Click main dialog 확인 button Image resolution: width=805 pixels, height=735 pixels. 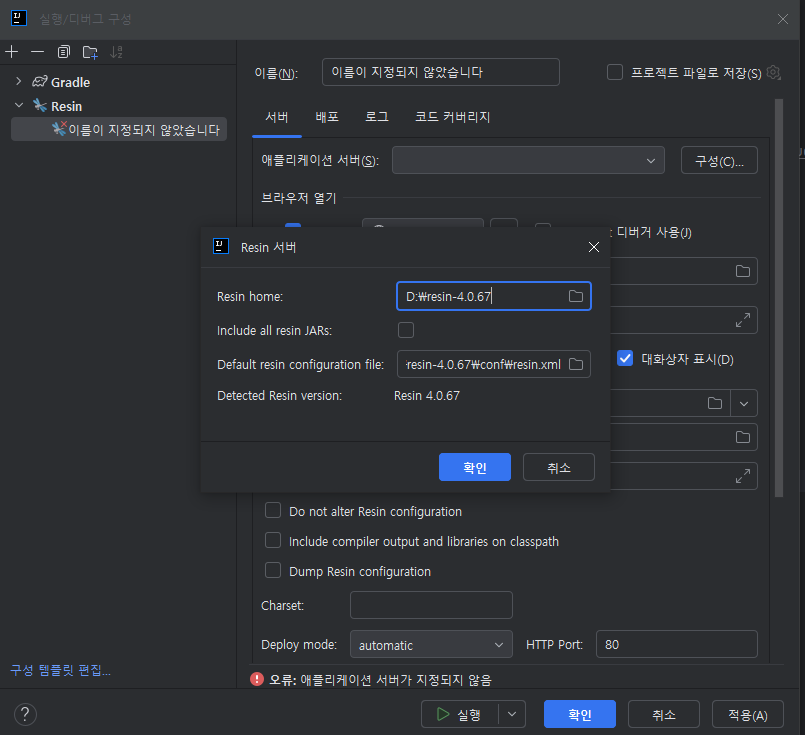[580, 714]
